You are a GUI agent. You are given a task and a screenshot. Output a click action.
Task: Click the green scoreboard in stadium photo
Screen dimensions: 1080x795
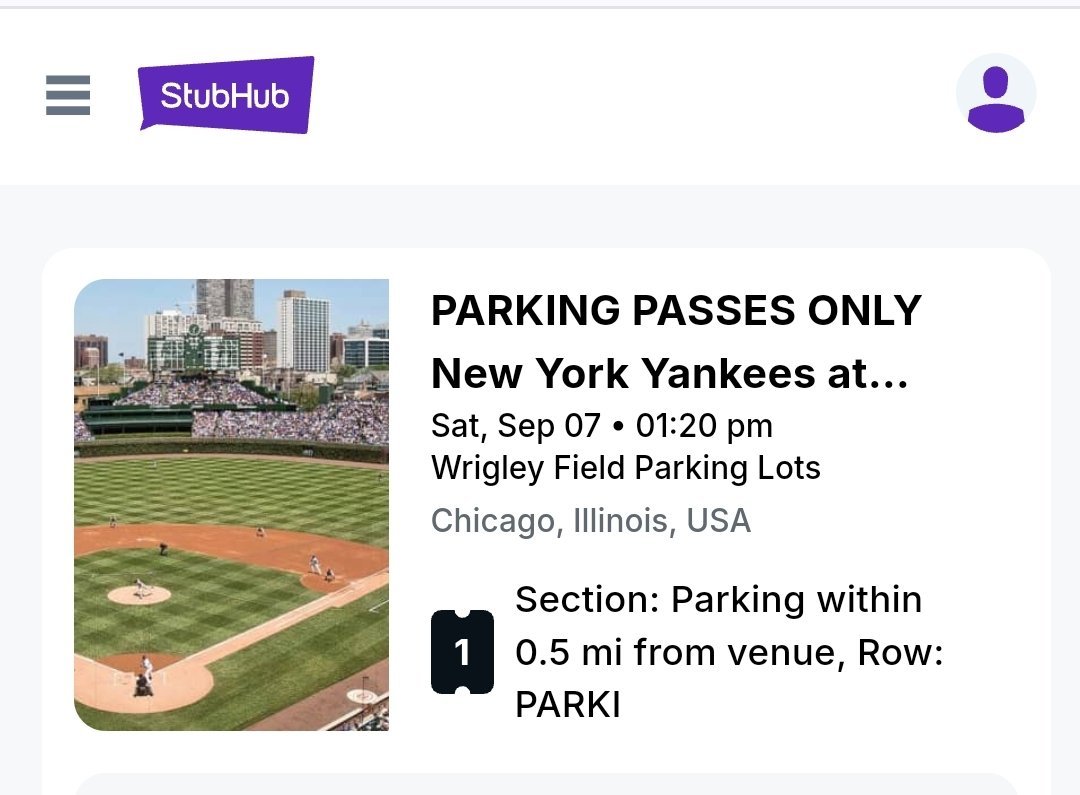[x=194, y=350]
